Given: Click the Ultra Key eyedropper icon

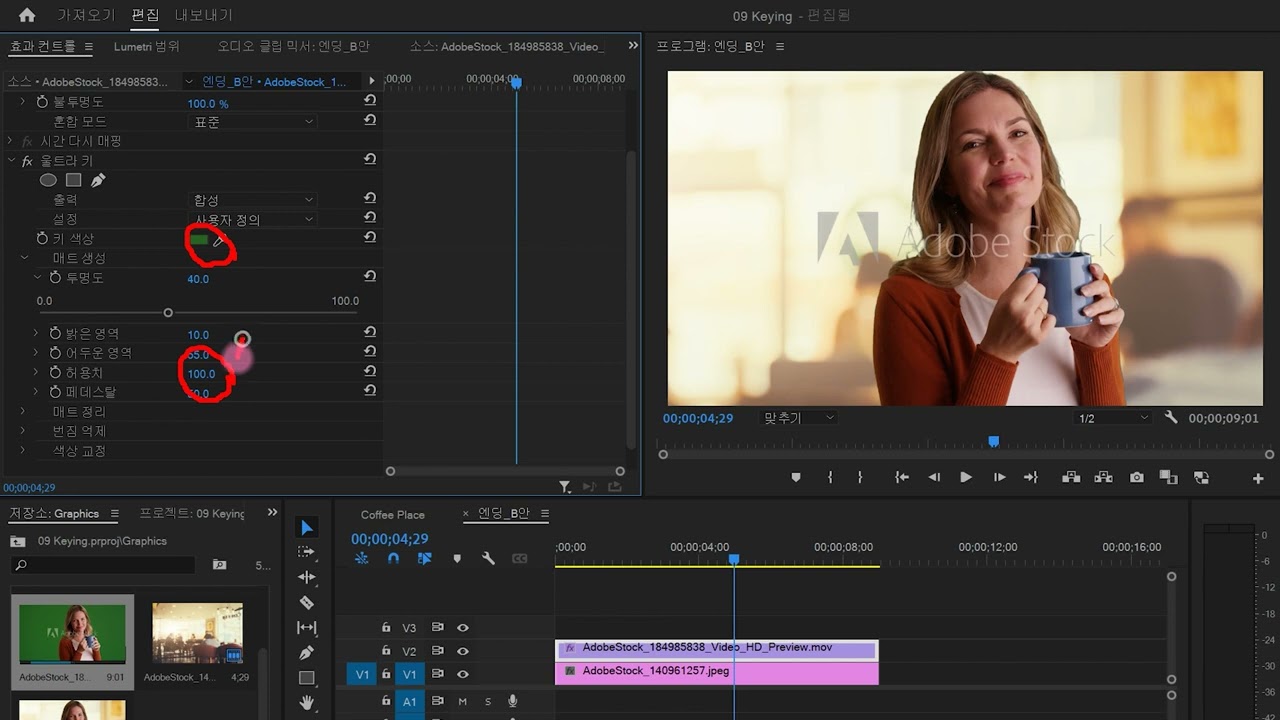Looking at the screenshot, I should coord(218,240).
